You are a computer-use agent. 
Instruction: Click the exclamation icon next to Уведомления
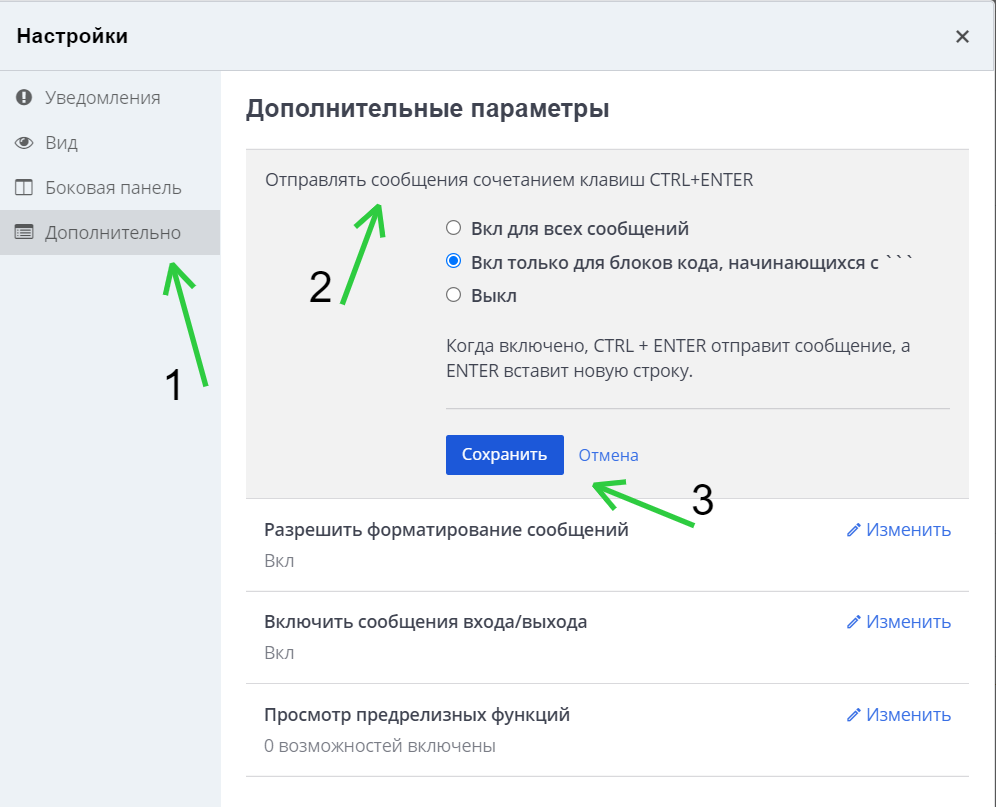[x=23, y=97]
